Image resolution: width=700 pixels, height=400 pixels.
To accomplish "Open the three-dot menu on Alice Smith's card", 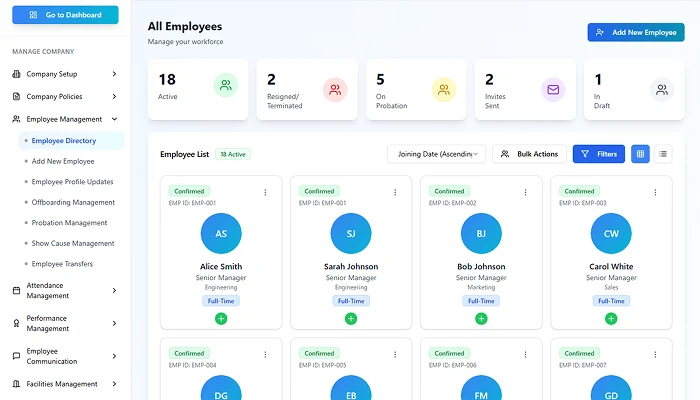I will click(x=265, y=192).
